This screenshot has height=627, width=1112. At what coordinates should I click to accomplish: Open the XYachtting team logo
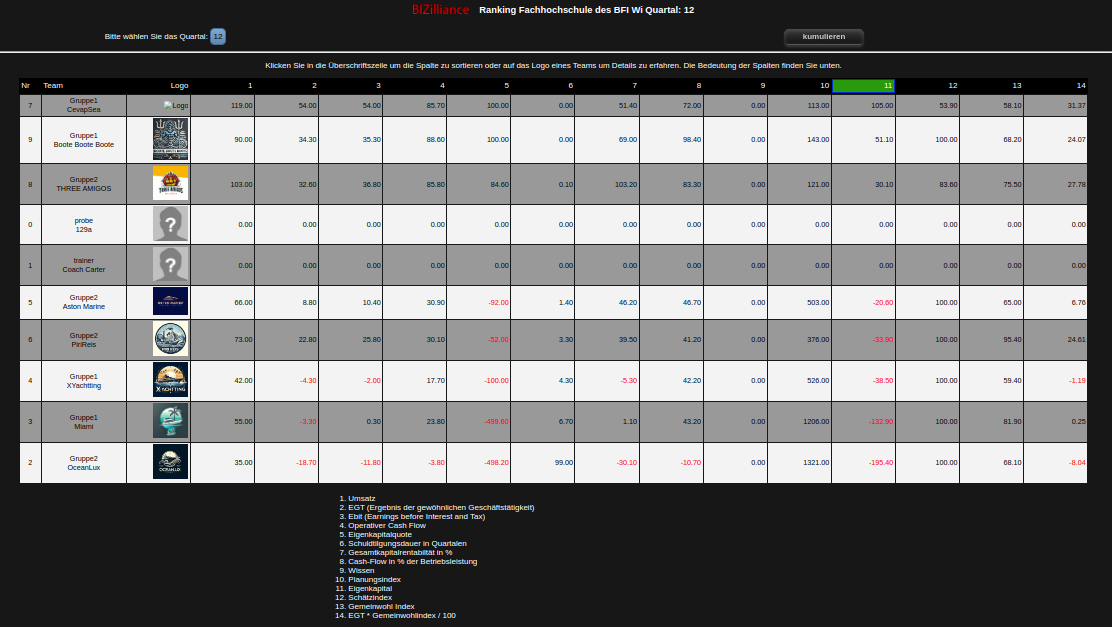coord(170,380)
